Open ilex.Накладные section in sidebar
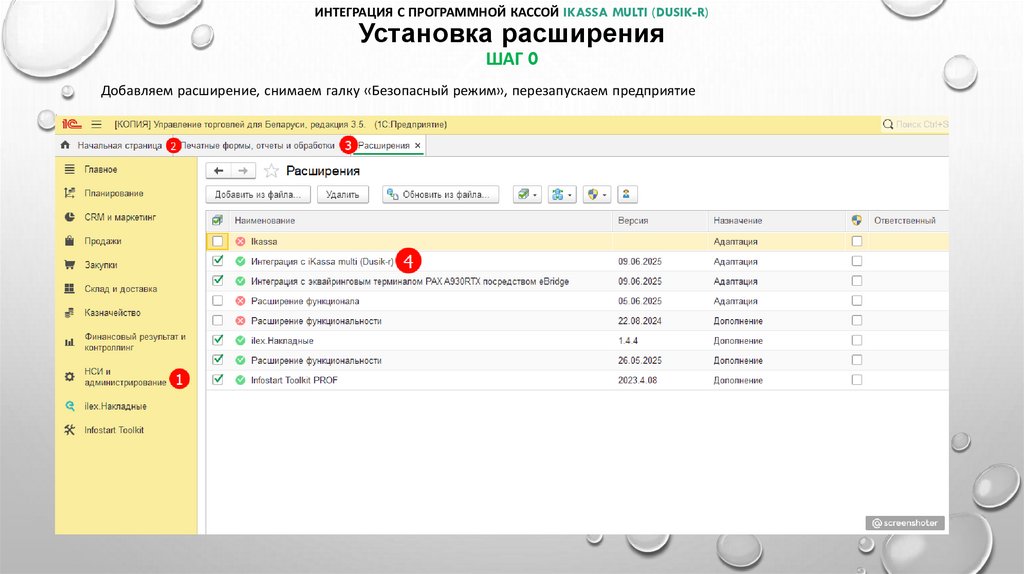 tap(115, 406)
